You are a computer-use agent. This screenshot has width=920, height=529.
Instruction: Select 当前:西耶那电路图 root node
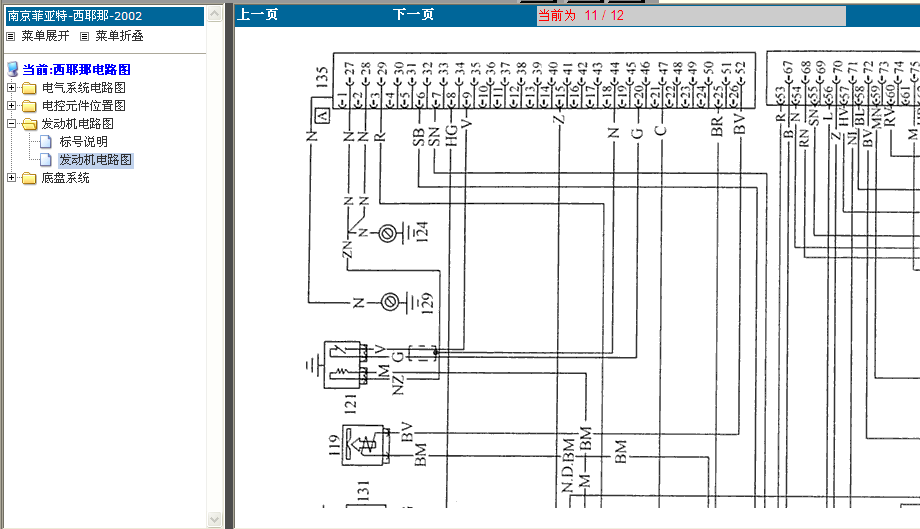point(76,70)
